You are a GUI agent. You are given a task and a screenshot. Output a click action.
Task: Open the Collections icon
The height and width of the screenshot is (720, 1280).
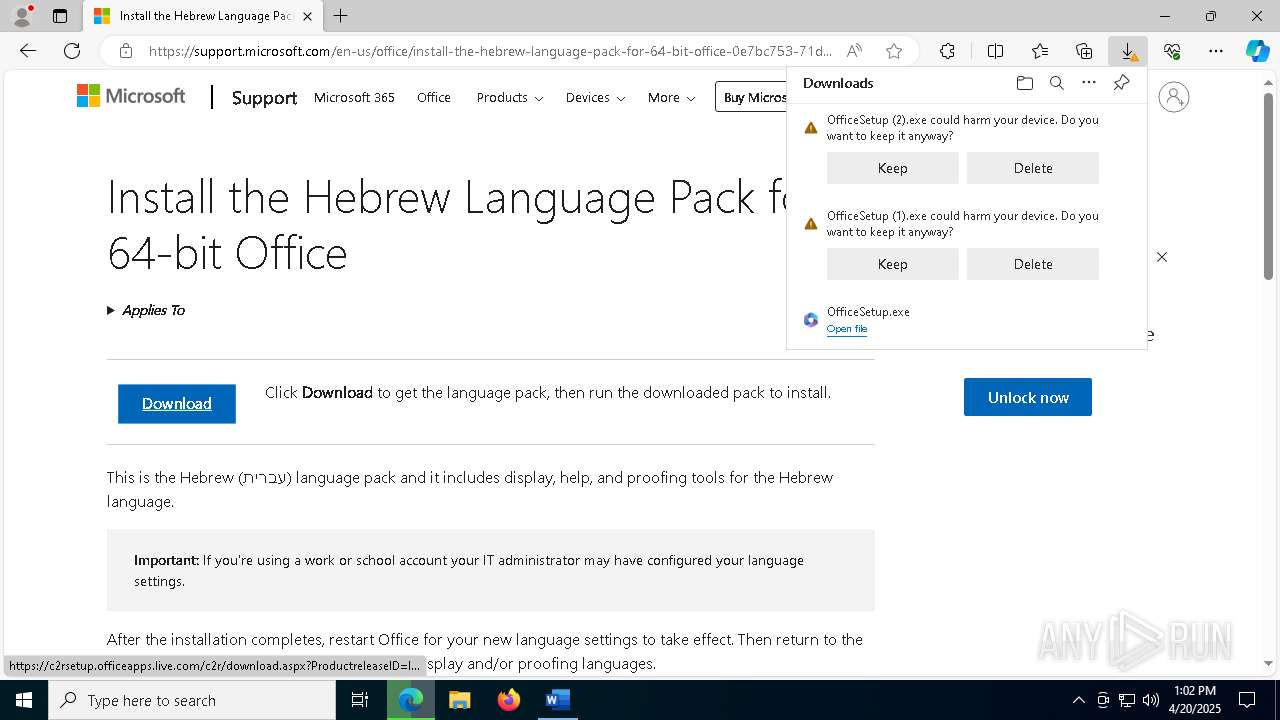click(x=1084, y=51)
